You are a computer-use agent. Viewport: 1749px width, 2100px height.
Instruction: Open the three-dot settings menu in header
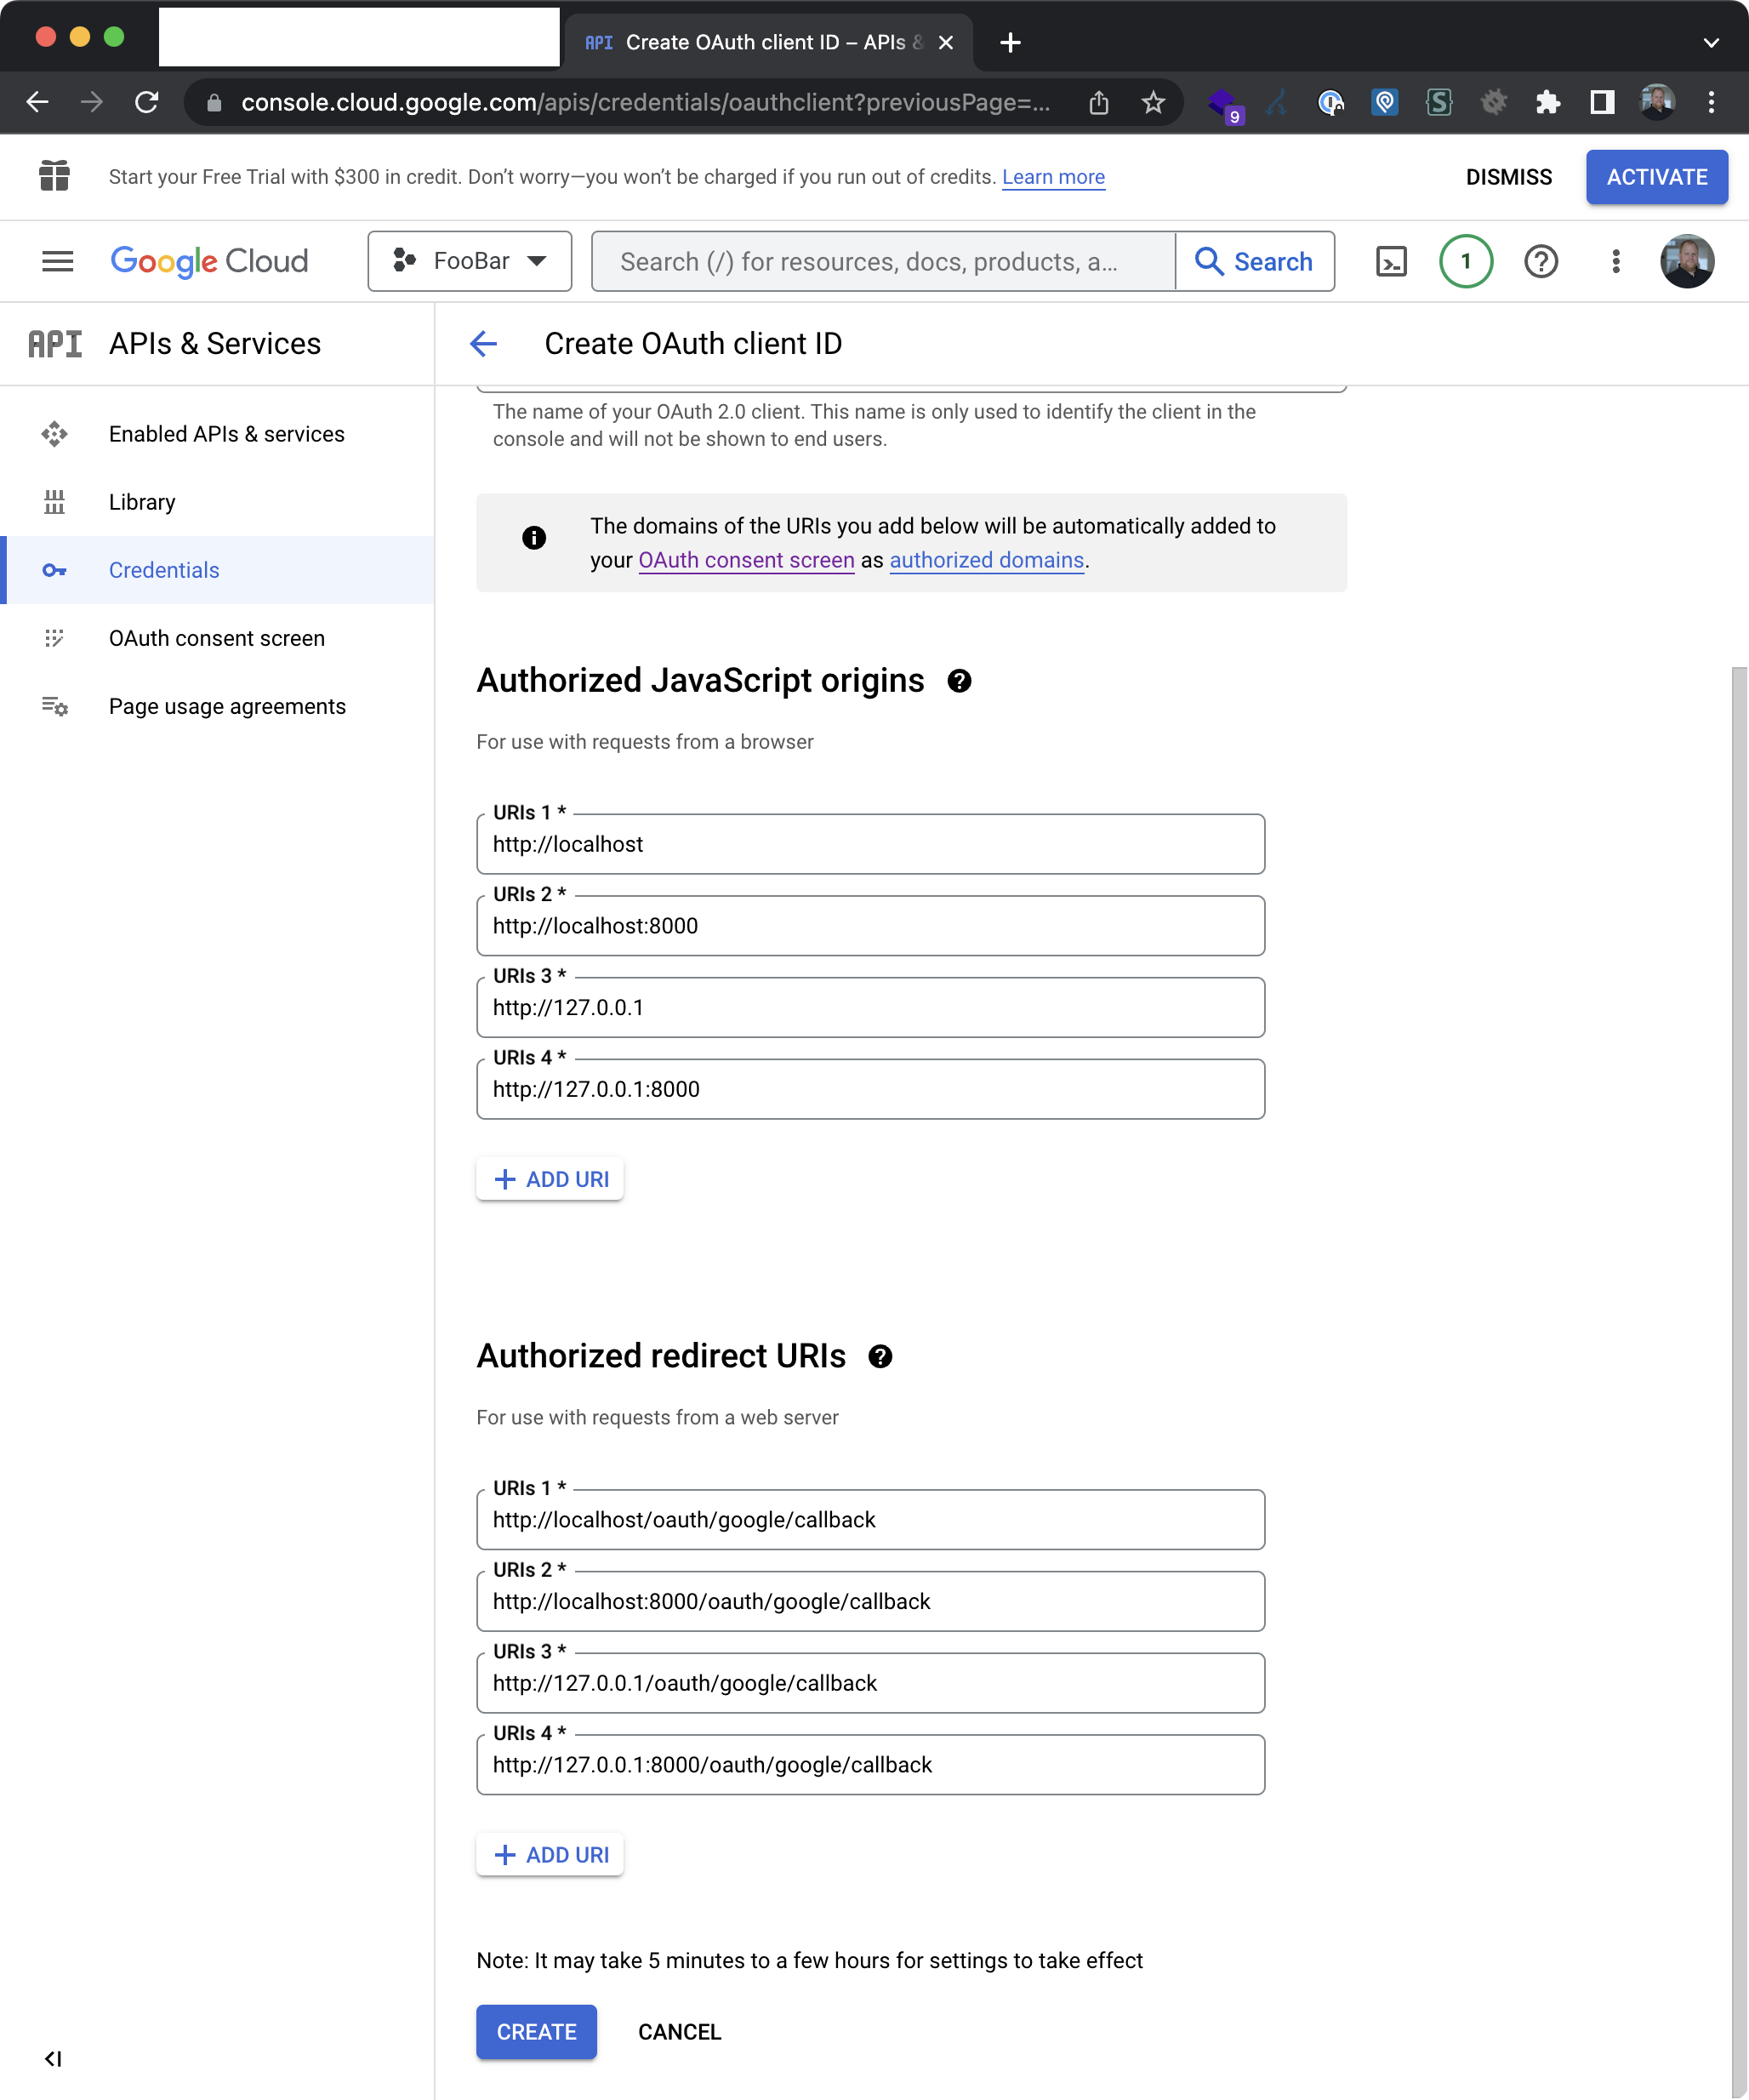point(1615,262)
